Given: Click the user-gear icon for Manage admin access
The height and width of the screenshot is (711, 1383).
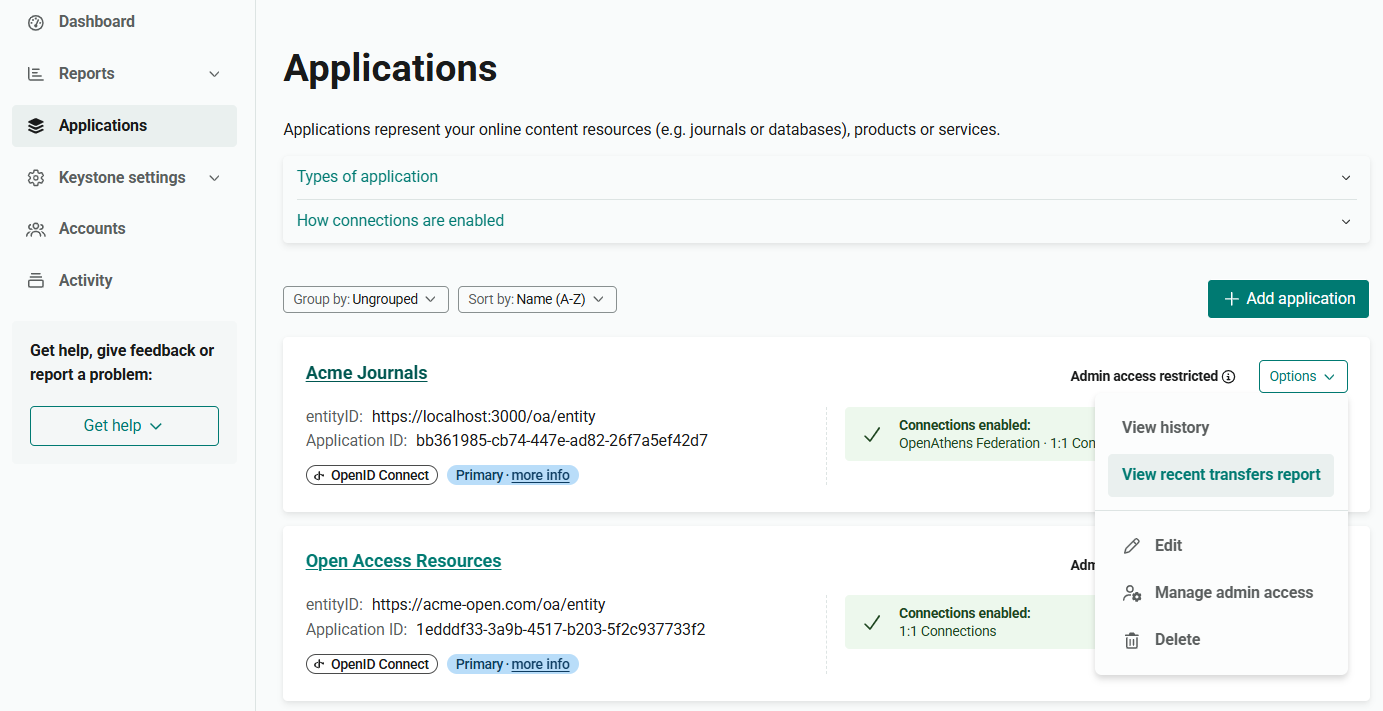Looking at the screenshot, I should pos(1132,593).
